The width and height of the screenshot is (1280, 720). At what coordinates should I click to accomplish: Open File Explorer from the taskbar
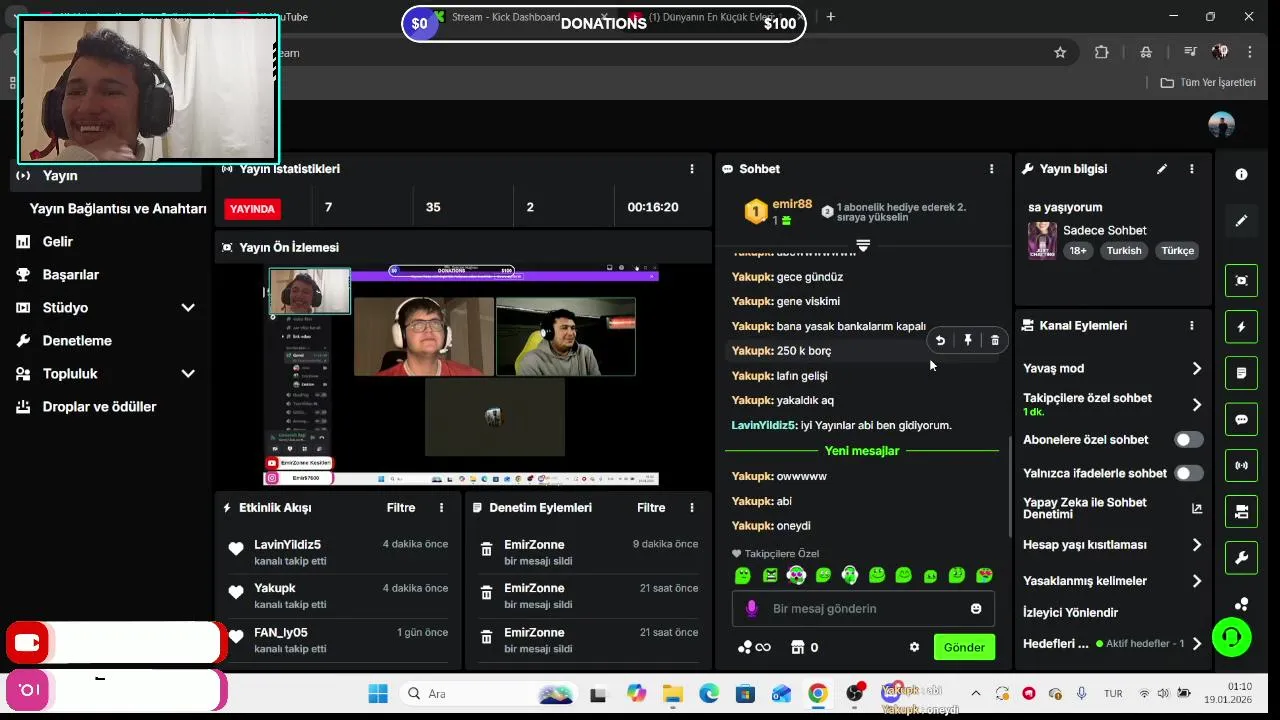(x=672, y=693)
